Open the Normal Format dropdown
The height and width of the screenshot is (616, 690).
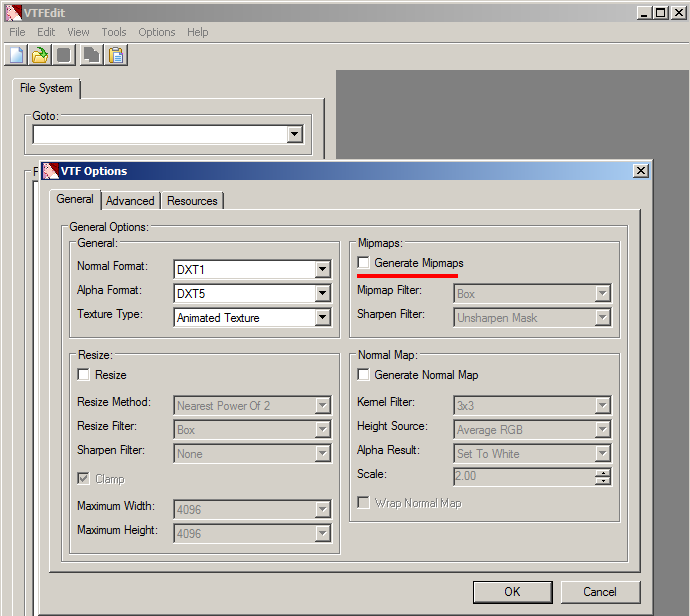pyautogui.click(x=323, y=269)
